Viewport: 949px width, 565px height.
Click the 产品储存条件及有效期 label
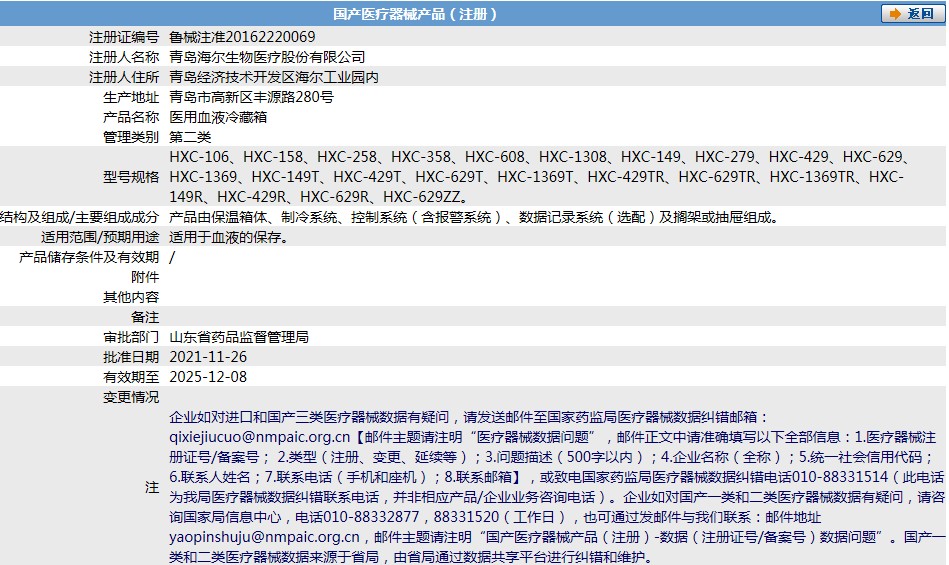point(89,256)
